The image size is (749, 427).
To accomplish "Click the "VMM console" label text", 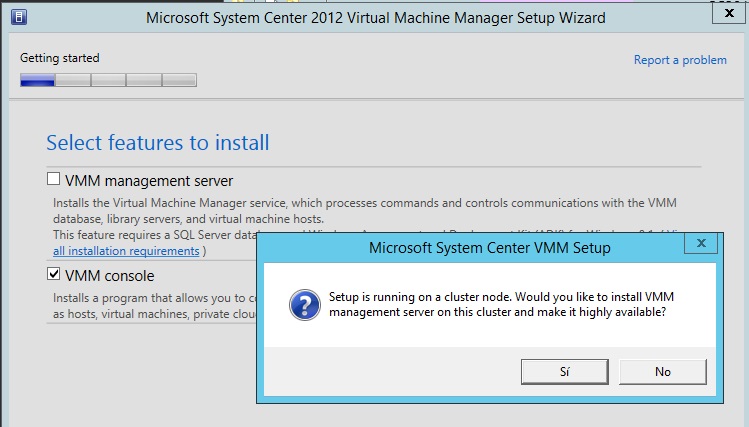I will 109,276.
